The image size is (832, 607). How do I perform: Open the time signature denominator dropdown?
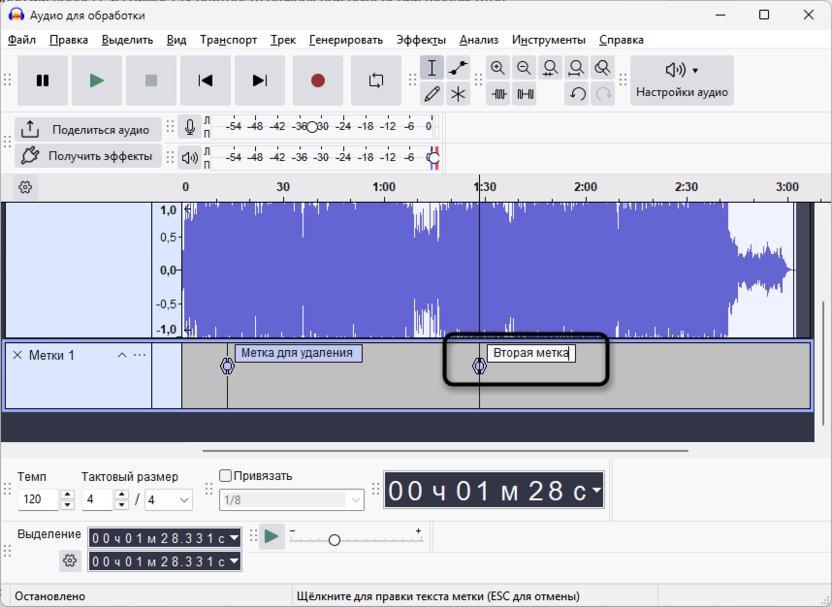point(184,499)
